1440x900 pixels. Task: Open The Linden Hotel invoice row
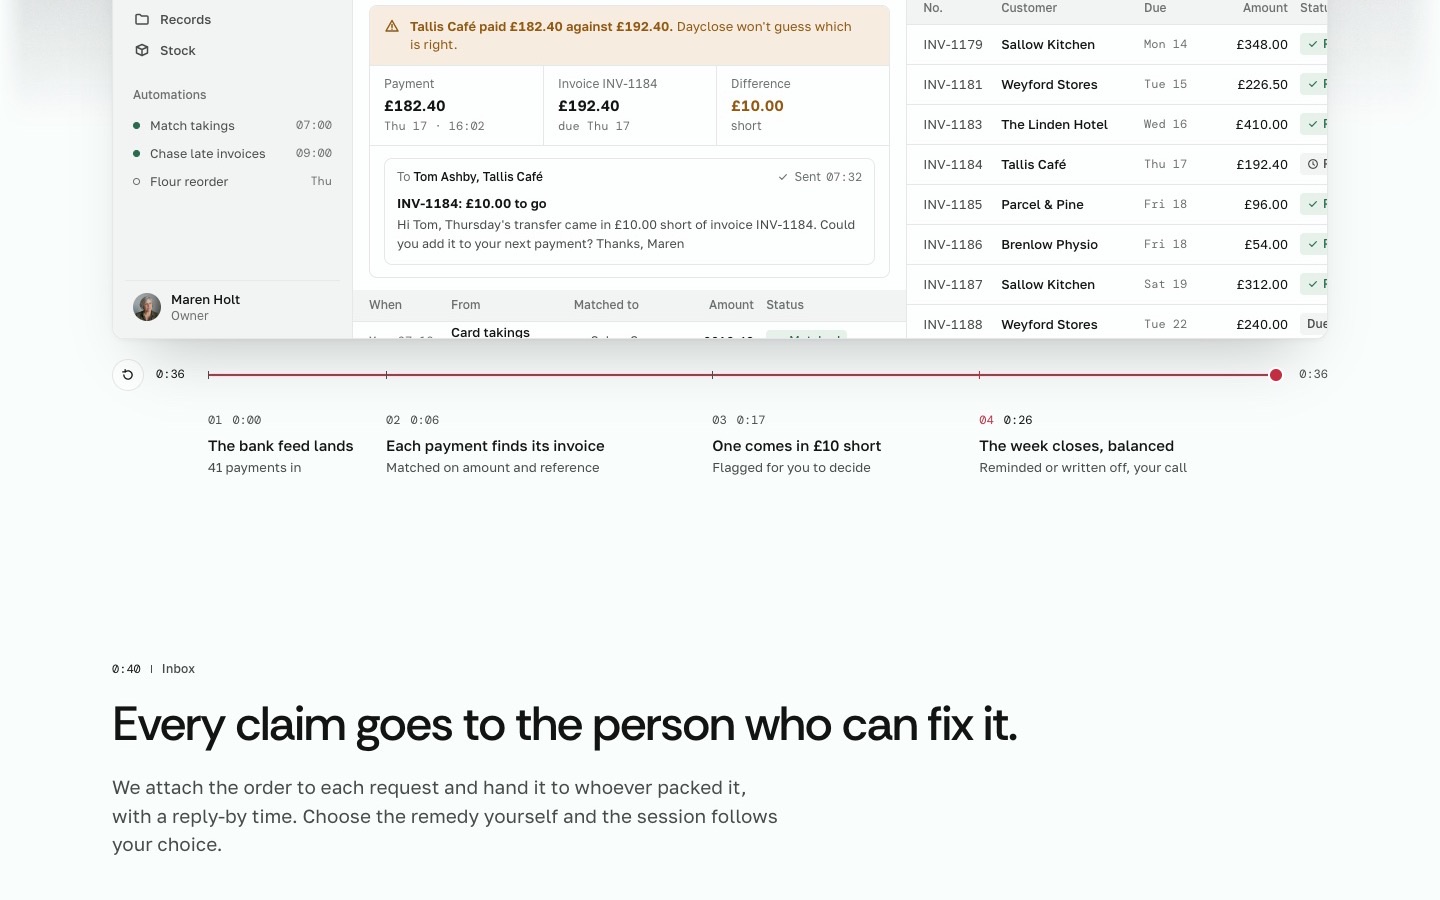point(1117,124)
